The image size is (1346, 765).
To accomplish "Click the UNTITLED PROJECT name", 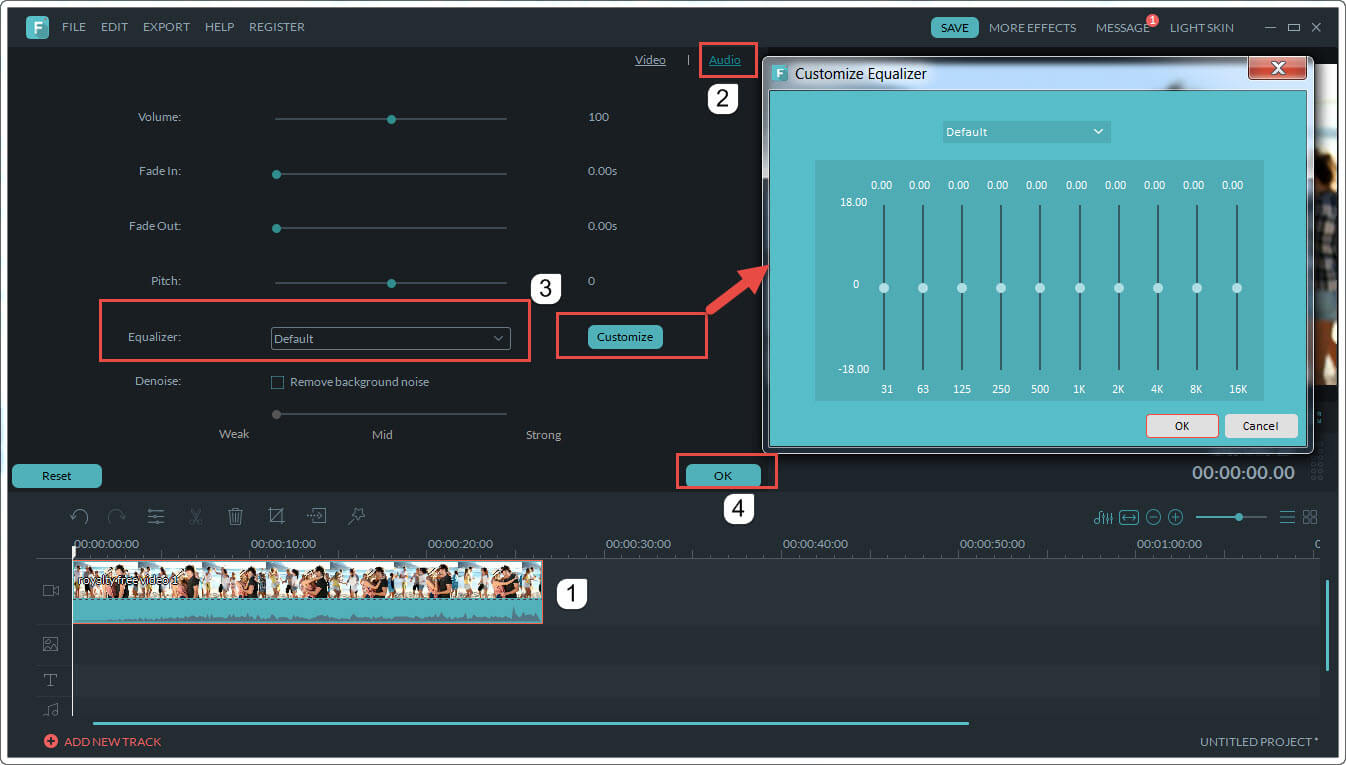I will point(1259,742).
